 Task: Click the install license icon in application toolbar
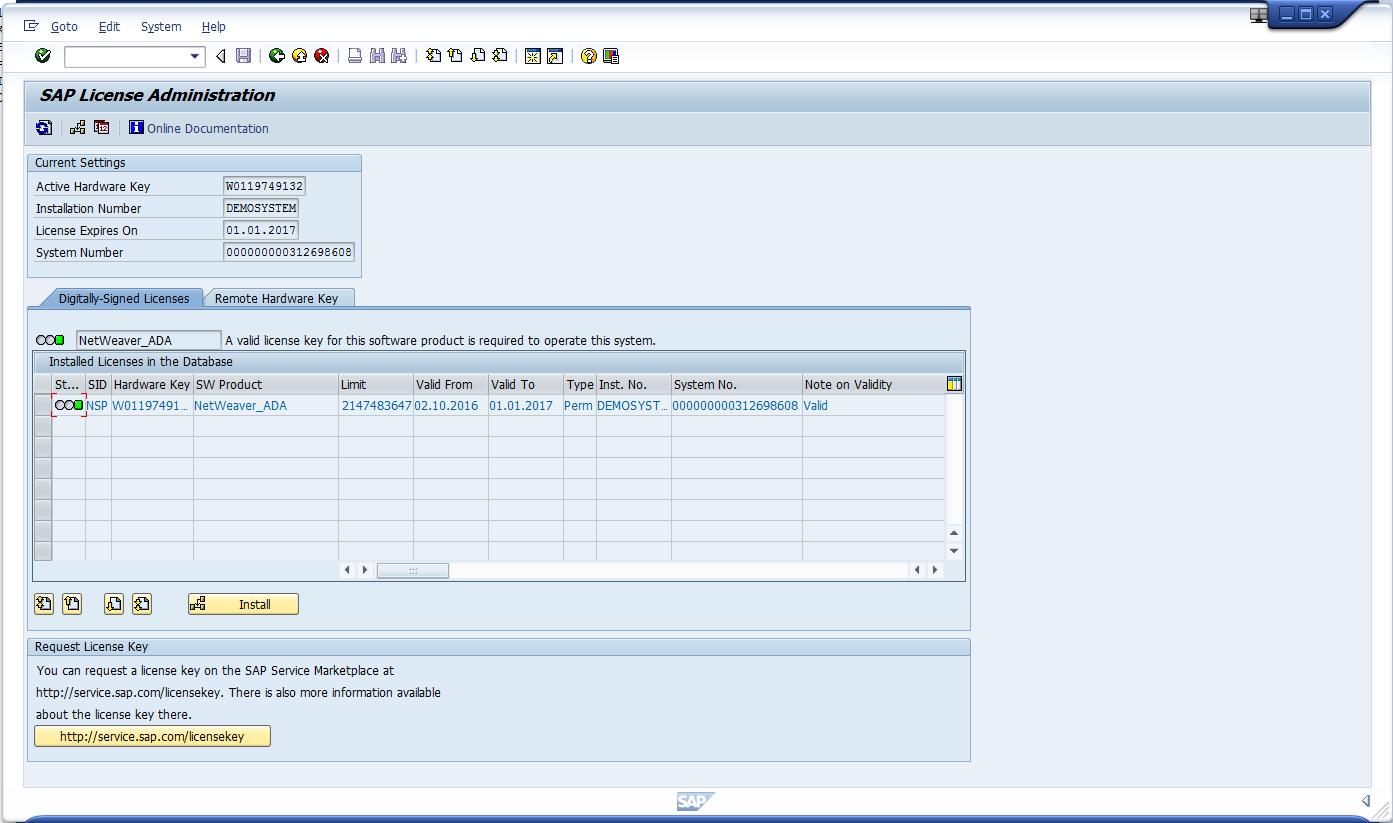tap(78, 128)
